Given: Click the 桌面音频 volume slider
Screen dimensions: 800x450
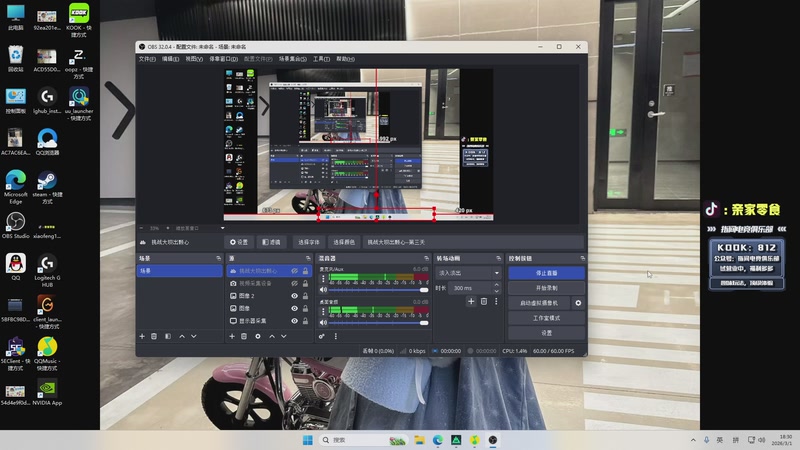Looking at the screenshot, I should coord(378,322).
